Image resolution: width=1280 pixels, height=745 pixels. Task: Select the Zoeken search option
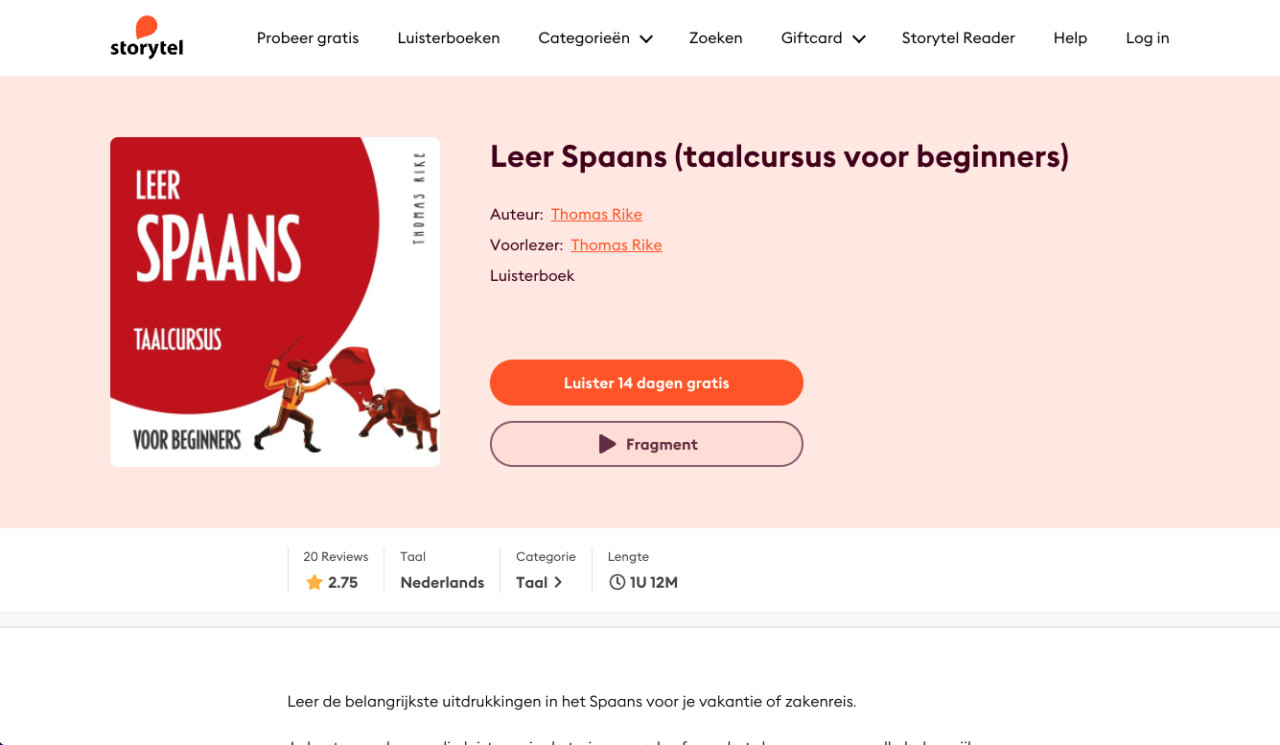(x=715, y=38)
